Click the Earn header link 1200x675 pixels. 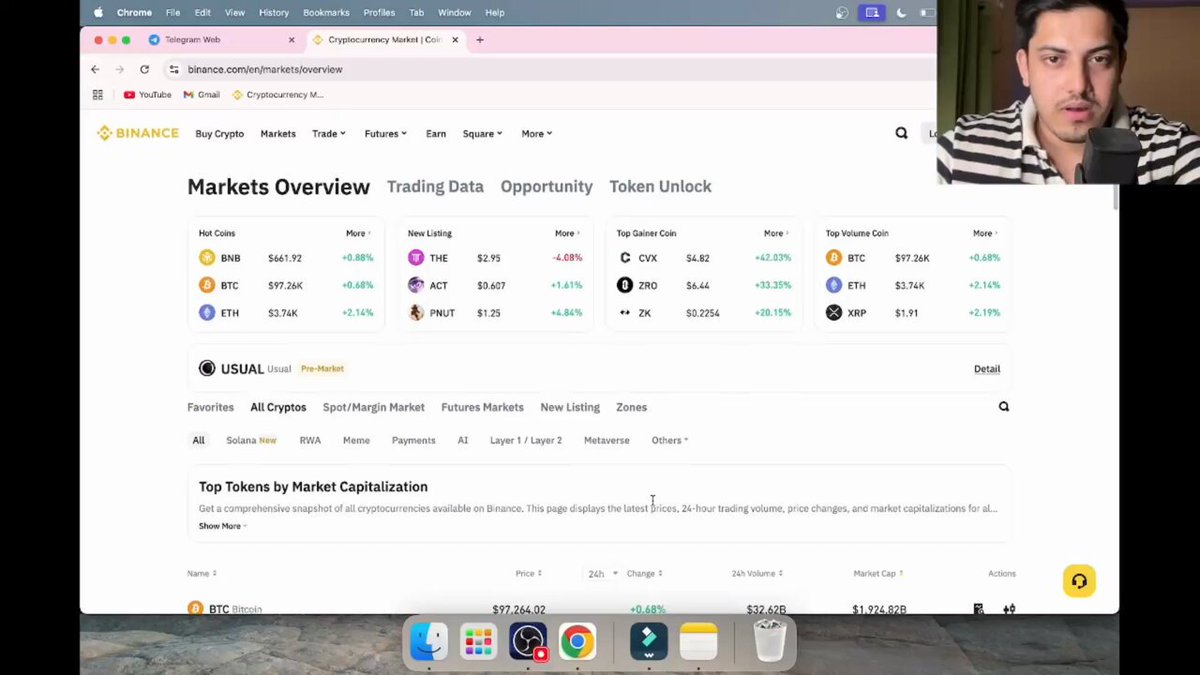[436, 133]
